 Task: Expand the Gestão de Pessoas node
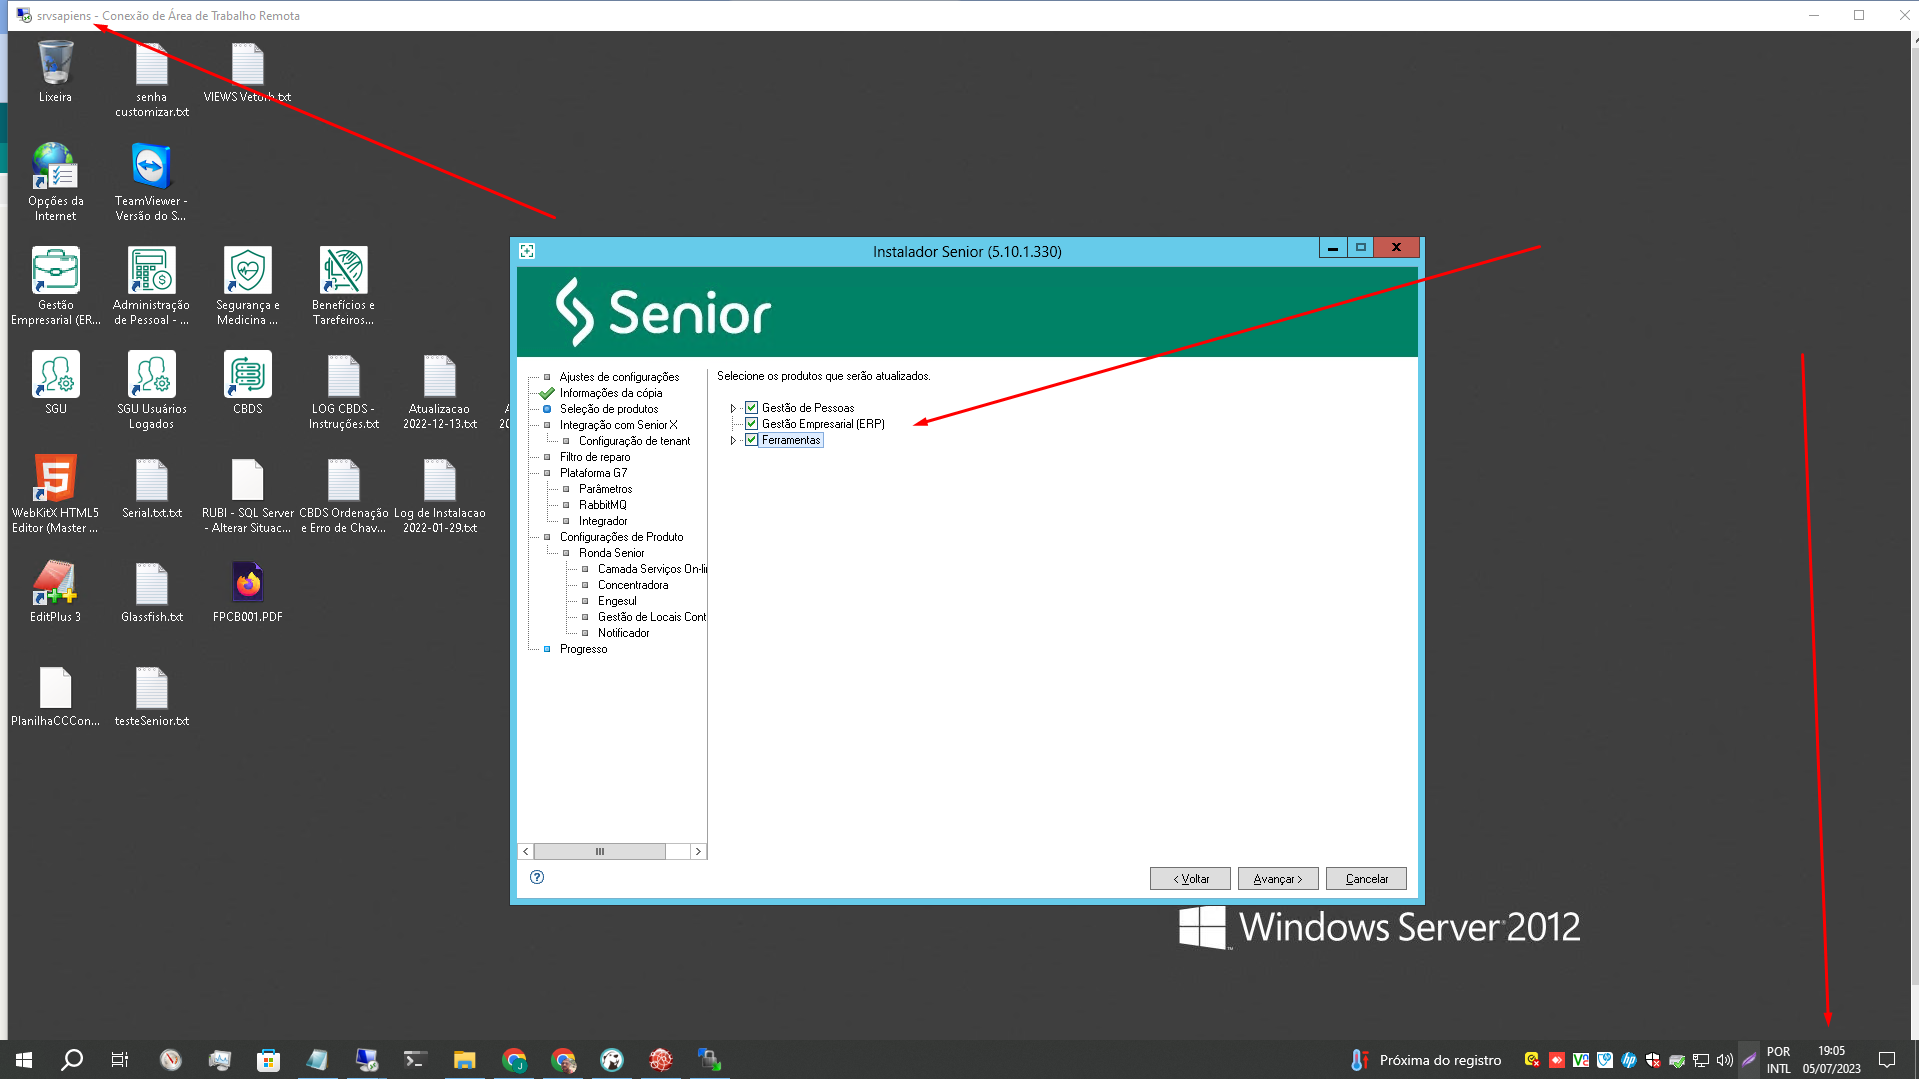733,408
